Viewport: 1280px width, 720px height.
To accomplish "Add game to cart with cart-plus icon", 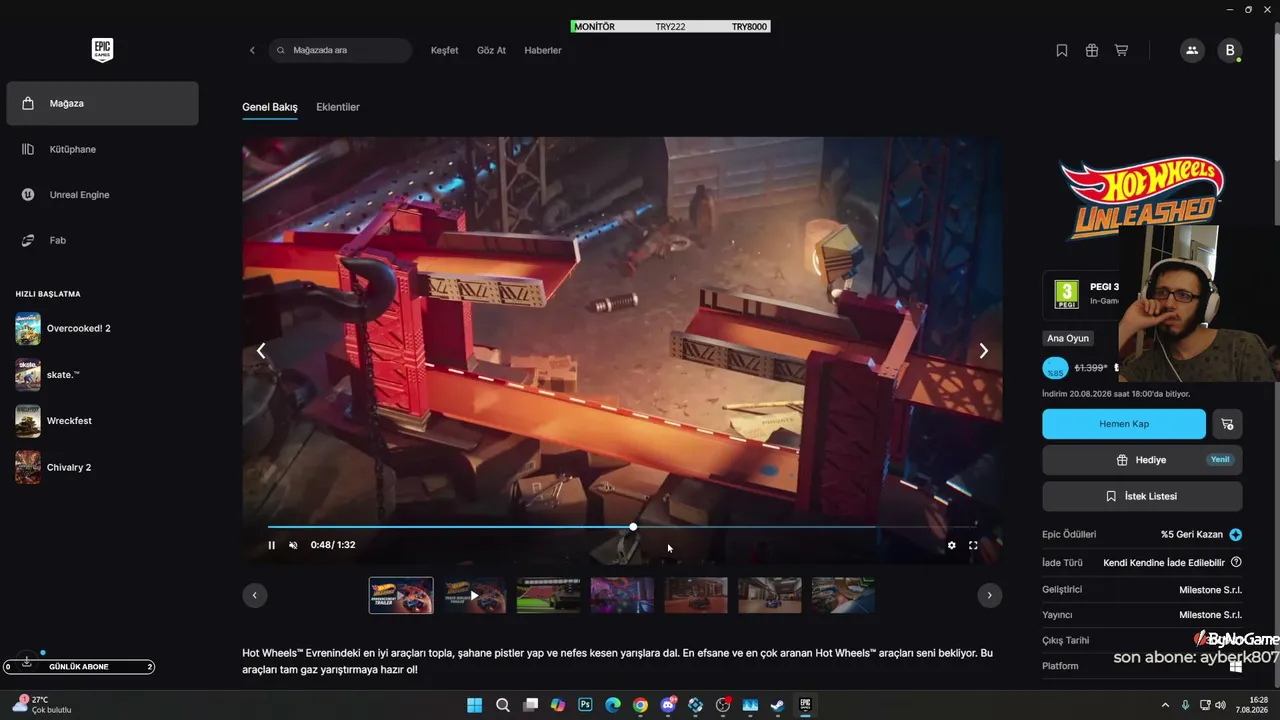I will click(x=1227, y=424).
